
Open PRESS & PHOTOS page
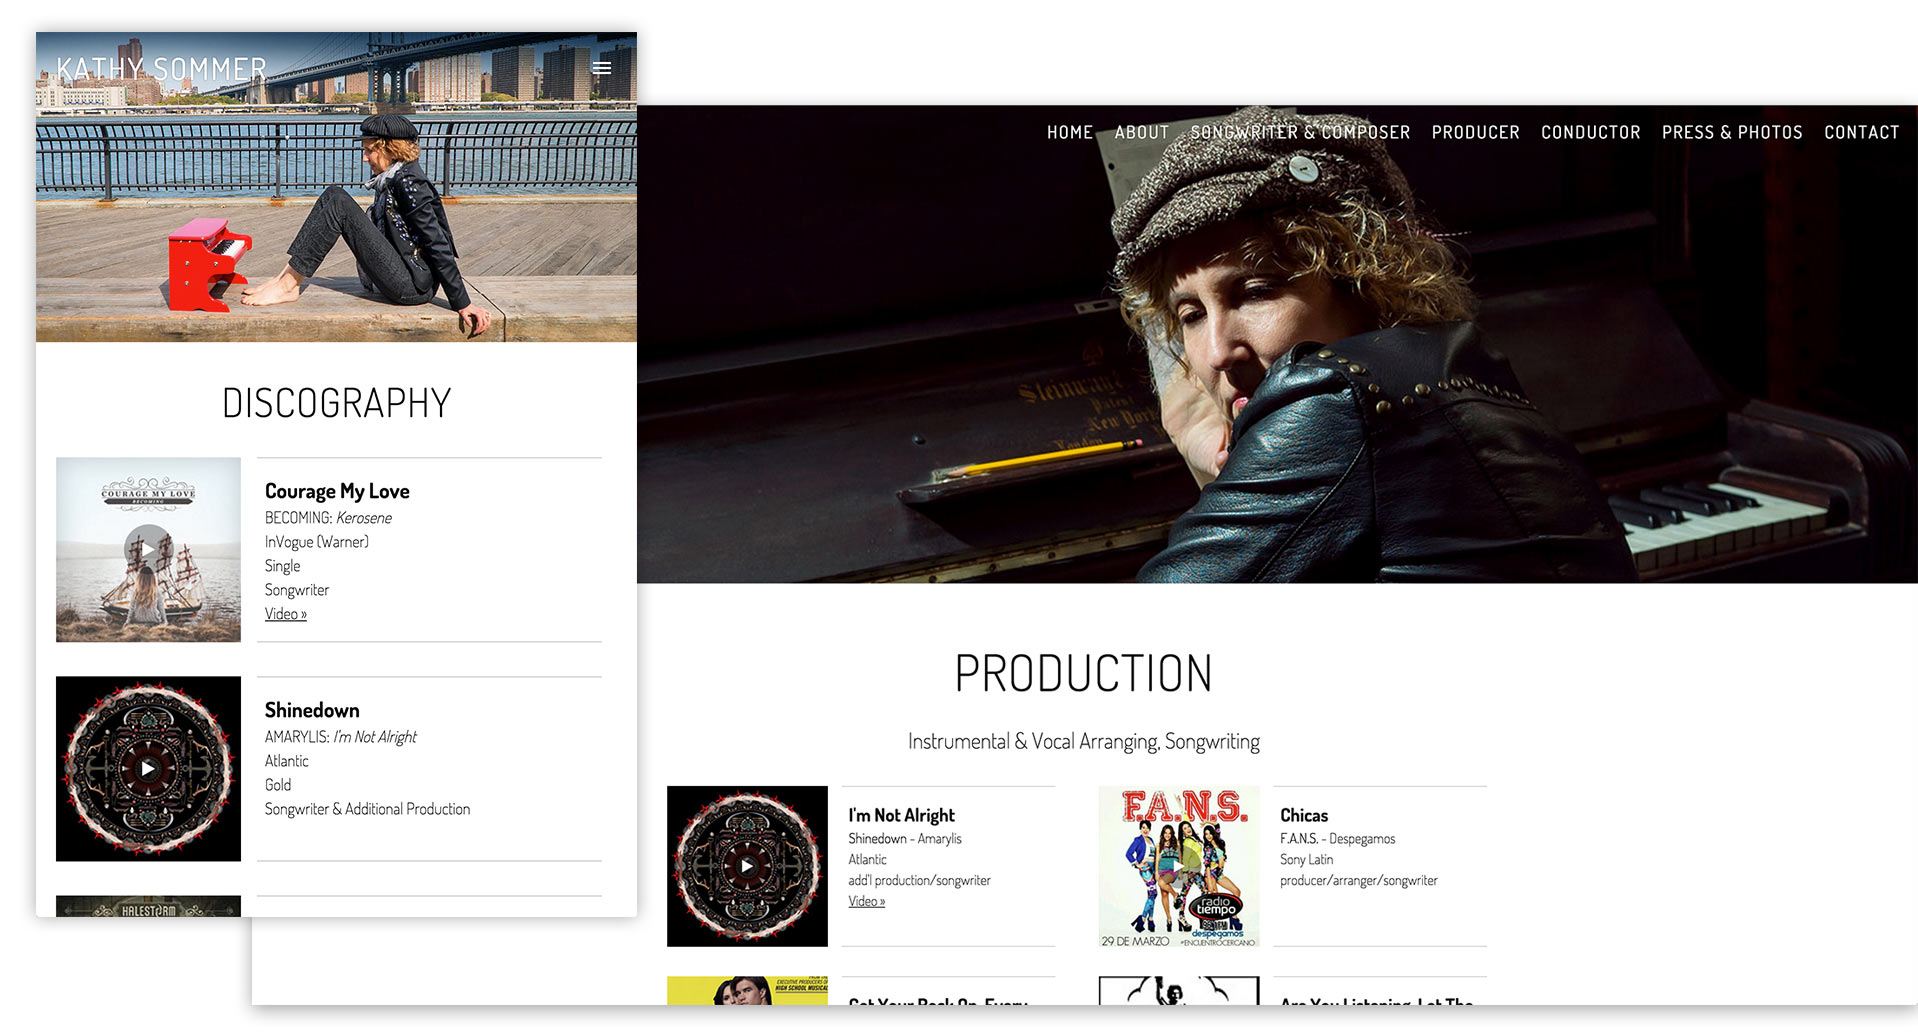1732,132
